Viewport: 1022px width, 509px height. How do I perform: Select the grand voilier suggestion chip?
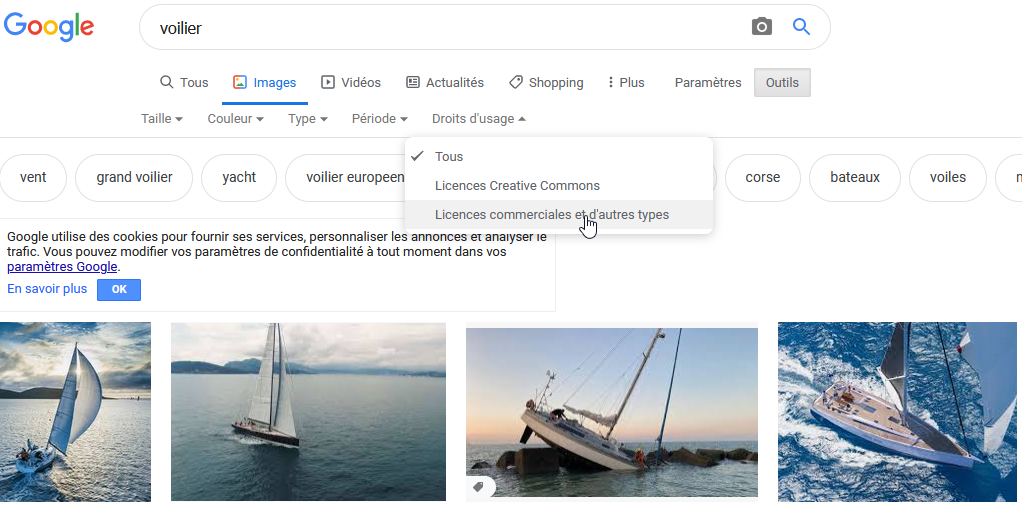(134, 178)
